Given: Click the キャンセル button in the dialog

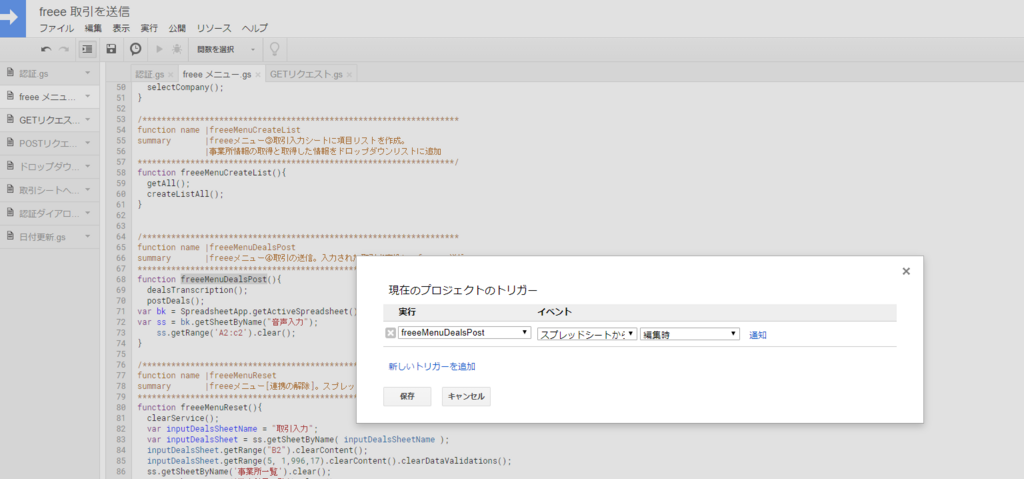Looking at the screenshot, I should pyautogui.click(x=466, y=396).
